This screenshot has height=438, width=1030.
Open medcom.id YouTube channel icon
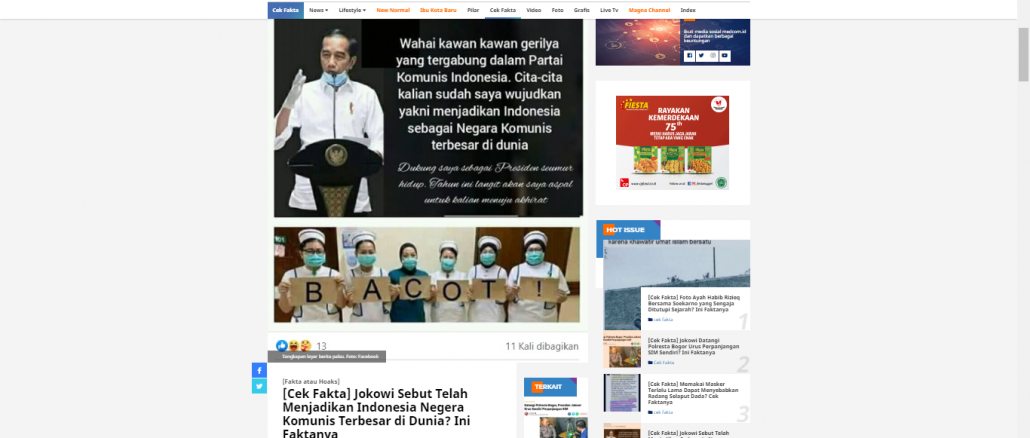click(x=725, y=56)
